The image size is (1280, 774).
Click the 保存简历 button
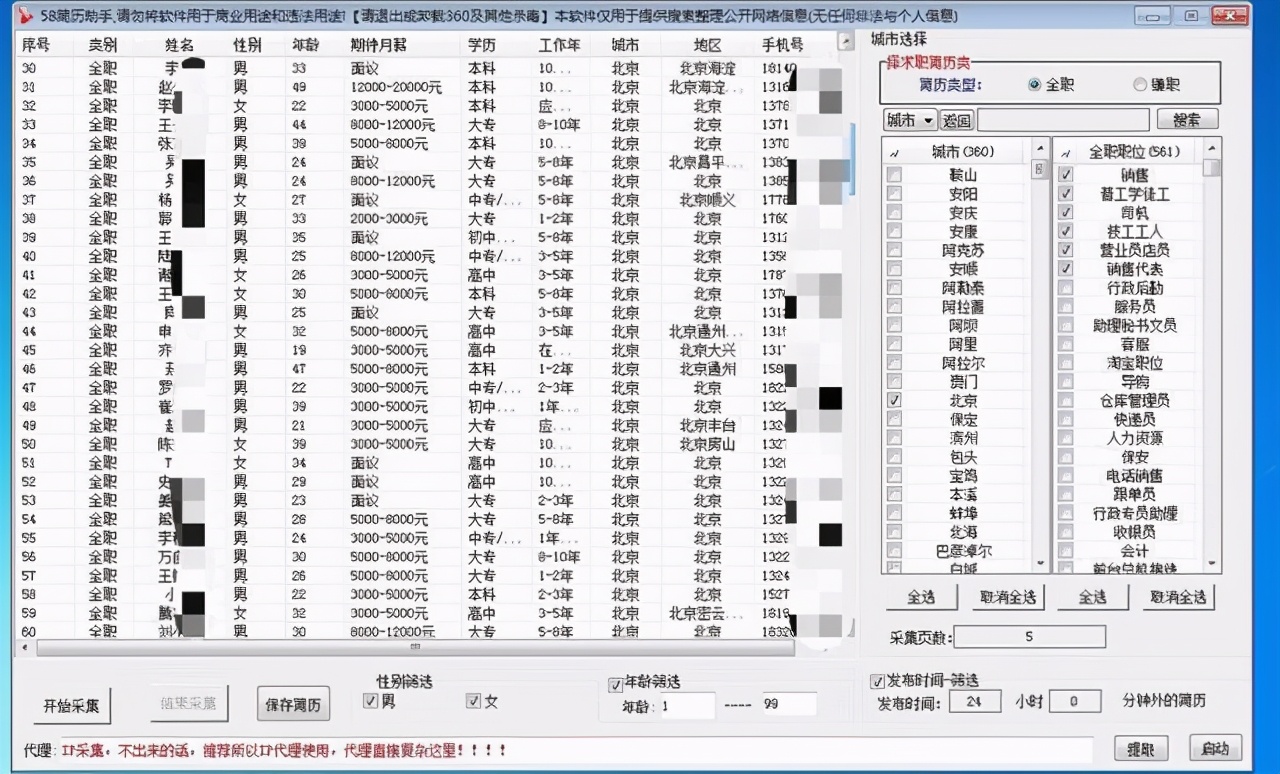293,704
